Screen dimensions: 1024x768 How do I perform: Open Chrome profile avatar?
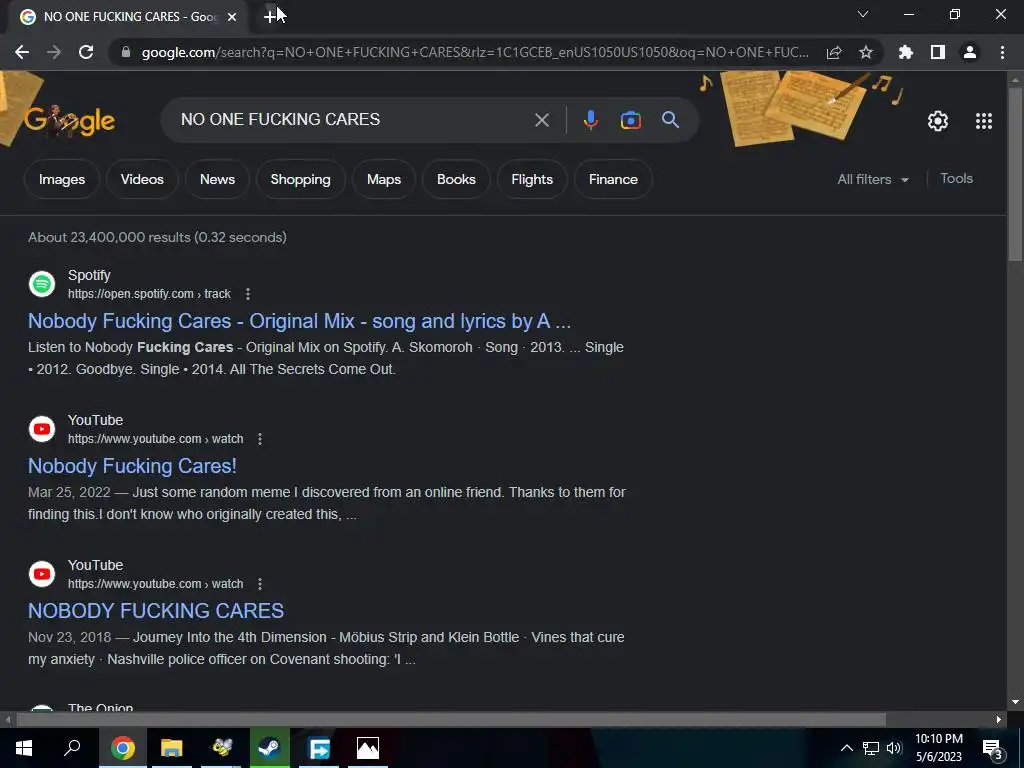coord(970,52)
